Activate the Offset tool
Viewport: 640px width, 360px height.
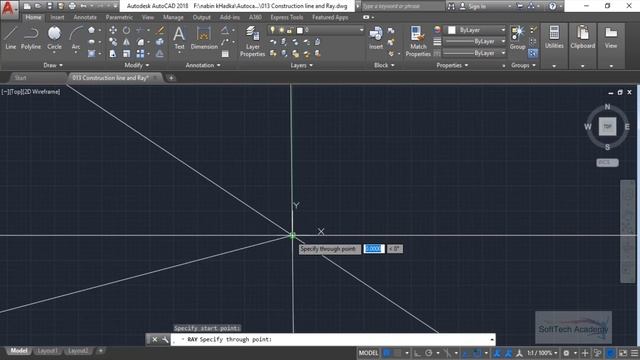click(160, 54)
